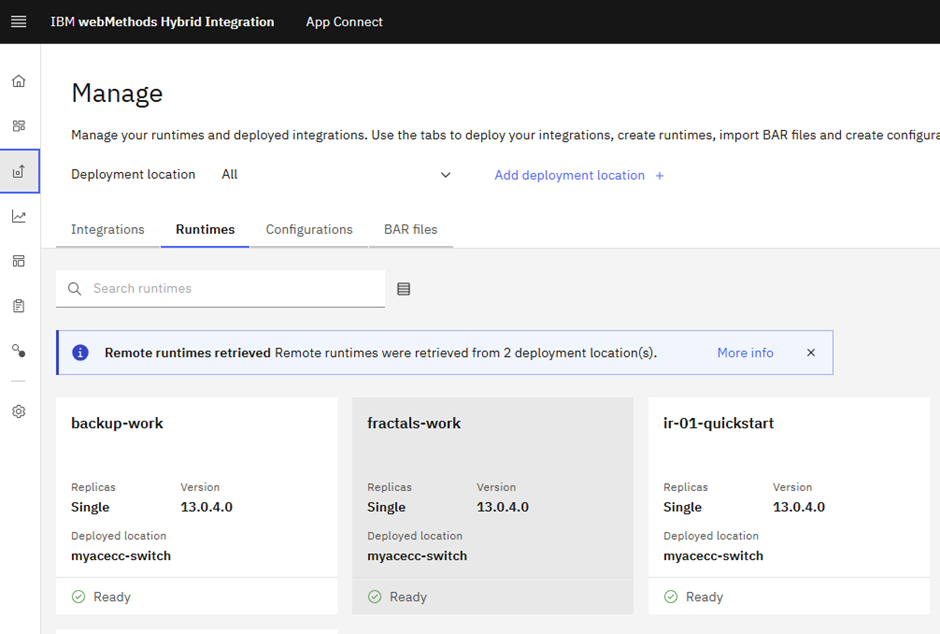Click 13.0.4.0 version on fractals-work card
Viewport: 940px width, 634px height.
point(502,507)
